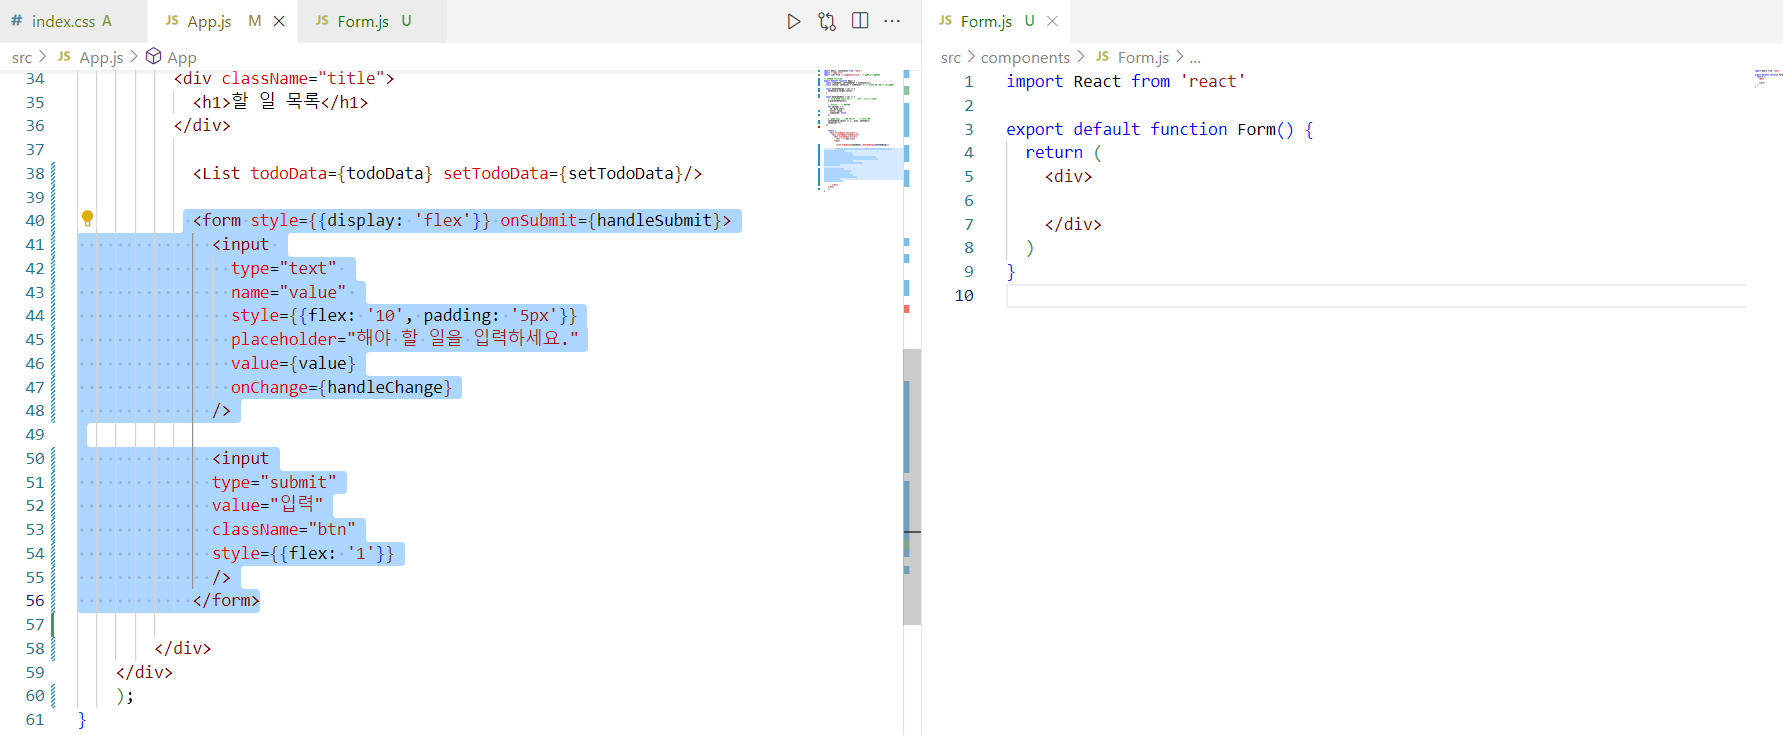Click closing </div> on line 7 of Form.js
Screen dimensions: 1783x735
click(1073, 224)
